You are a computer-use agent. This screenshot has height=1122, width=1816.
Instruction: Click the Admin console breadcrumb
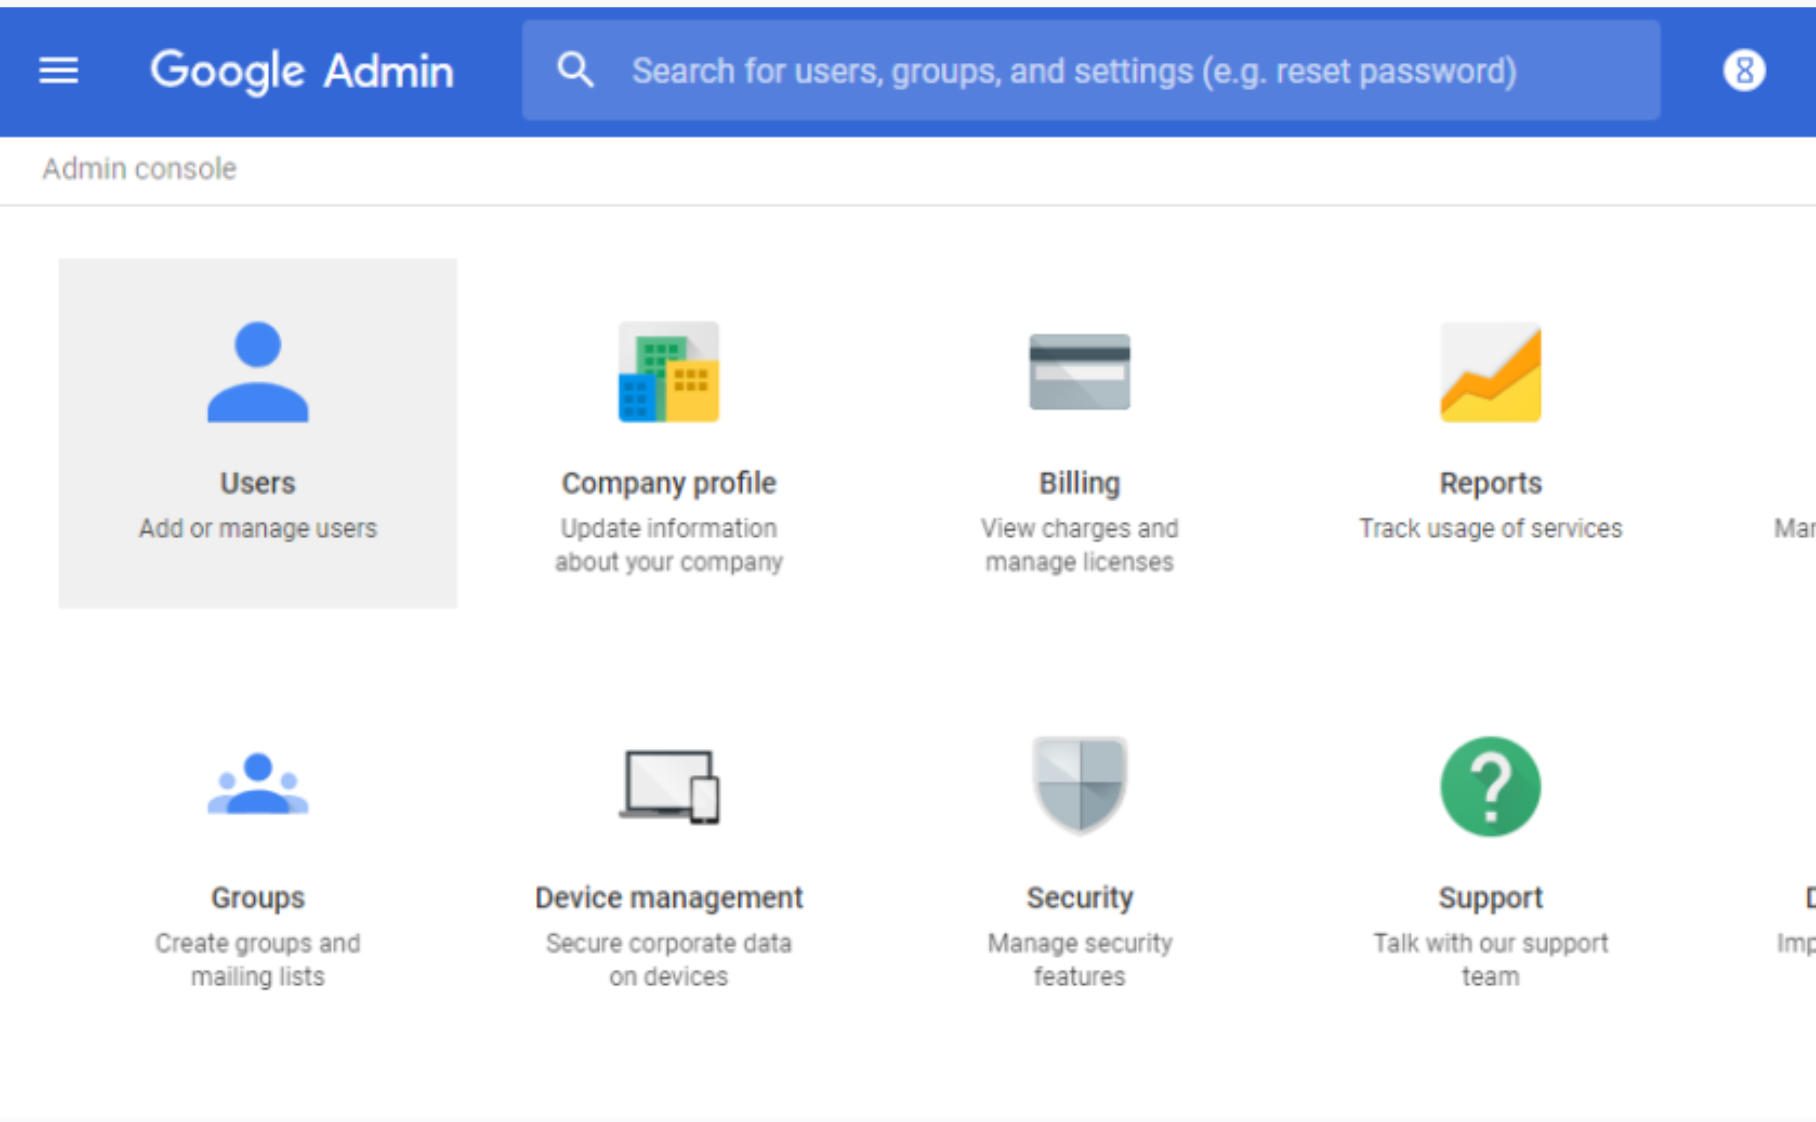[139, 169]
